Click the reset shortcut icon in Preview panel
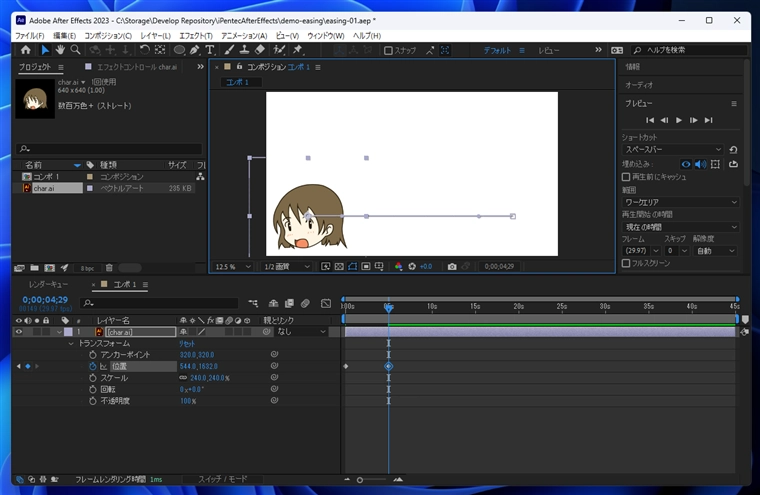This screenshot has height=495, width=760. click(x=733, y=149)
